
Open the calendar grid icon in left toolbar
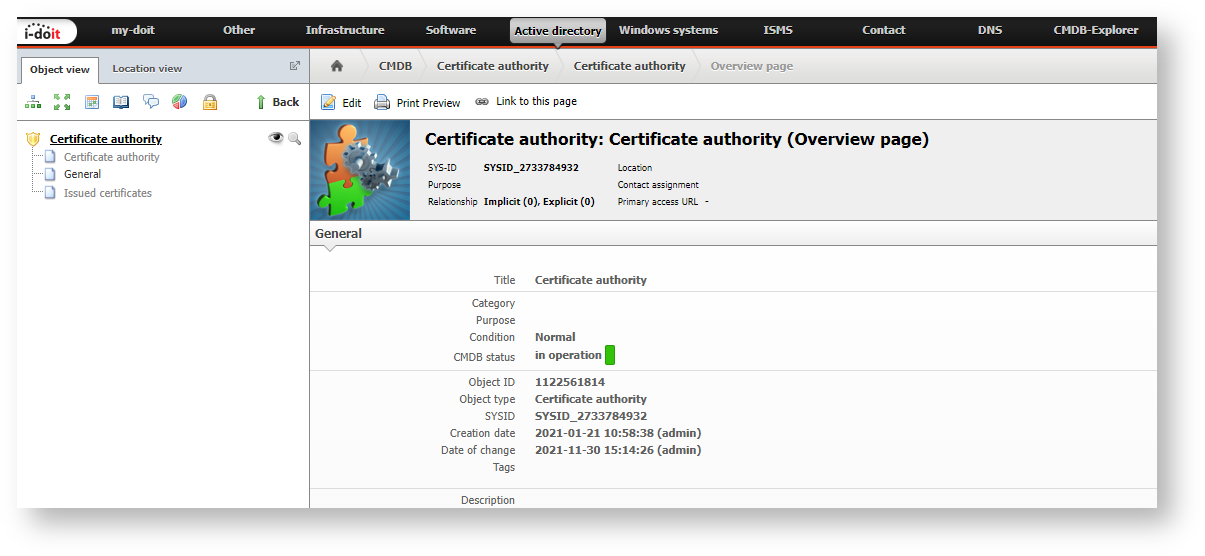[x=92, y=102]
